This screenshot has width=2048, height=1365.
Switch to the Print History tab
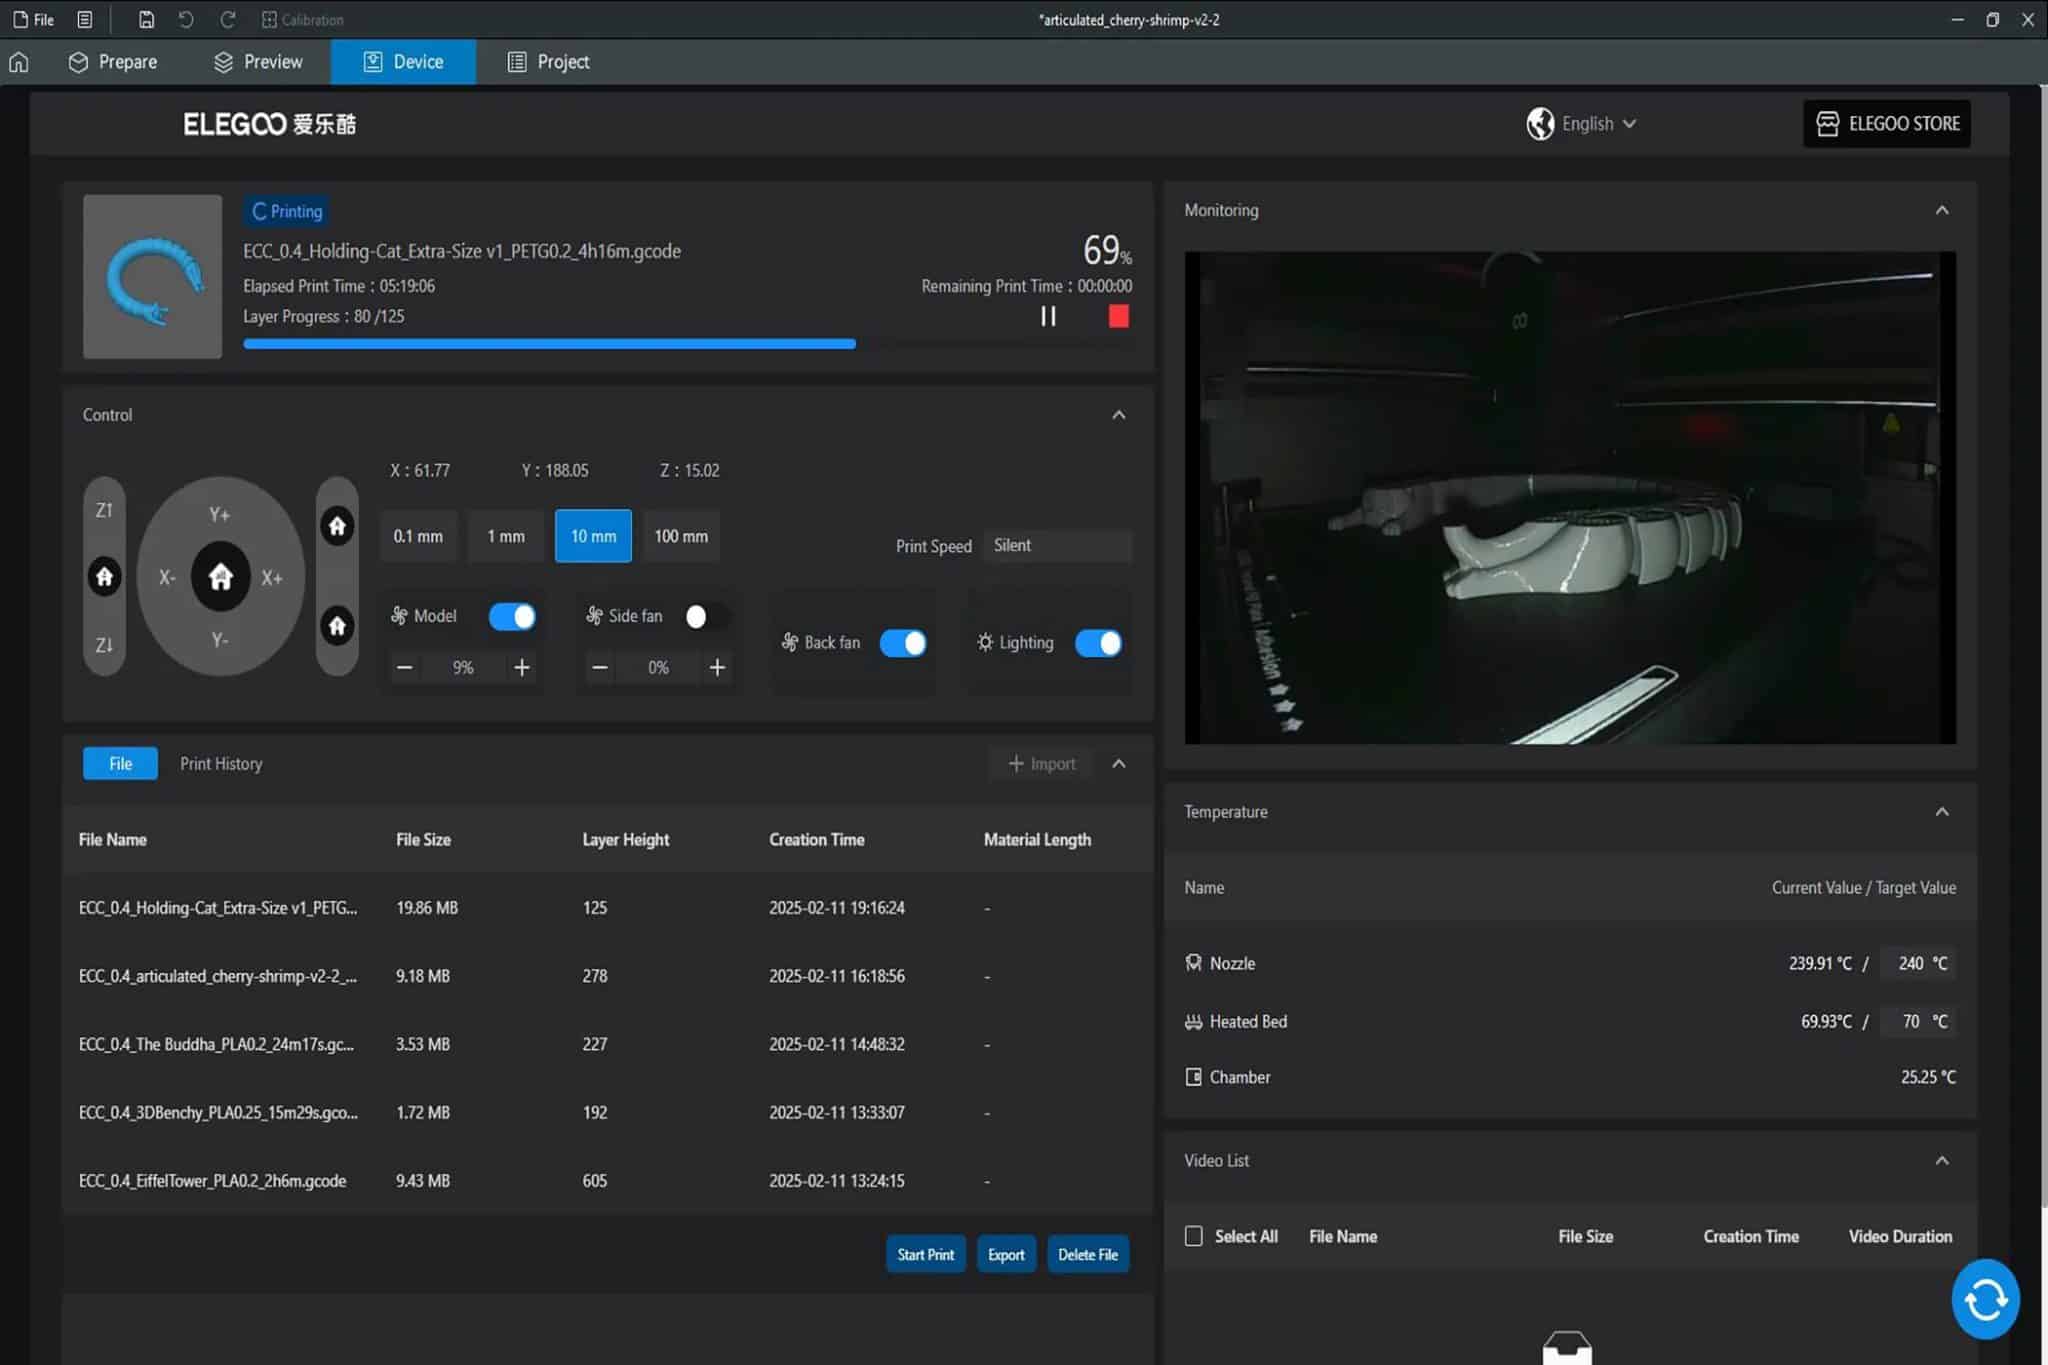[221, 763]
